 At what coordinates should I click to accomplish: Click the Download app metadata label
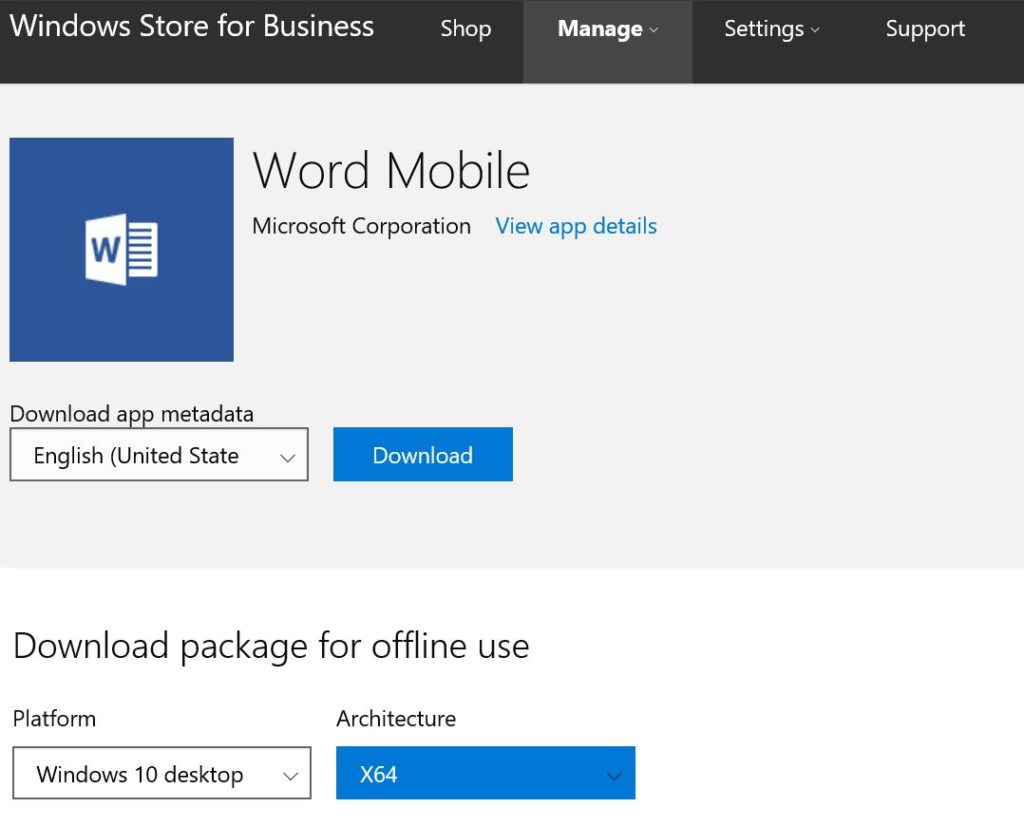click(132, 414)
